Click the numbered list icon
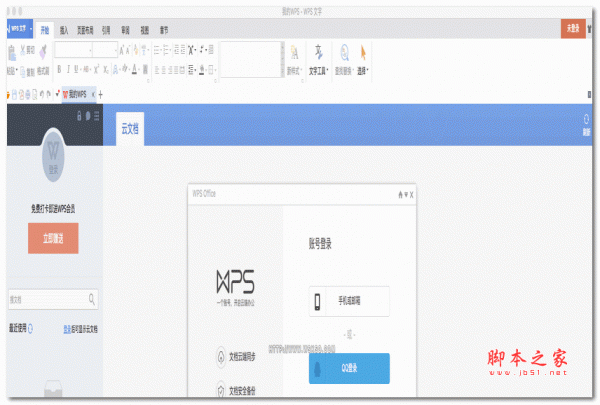The image size is (600, 405). [167, 50]
